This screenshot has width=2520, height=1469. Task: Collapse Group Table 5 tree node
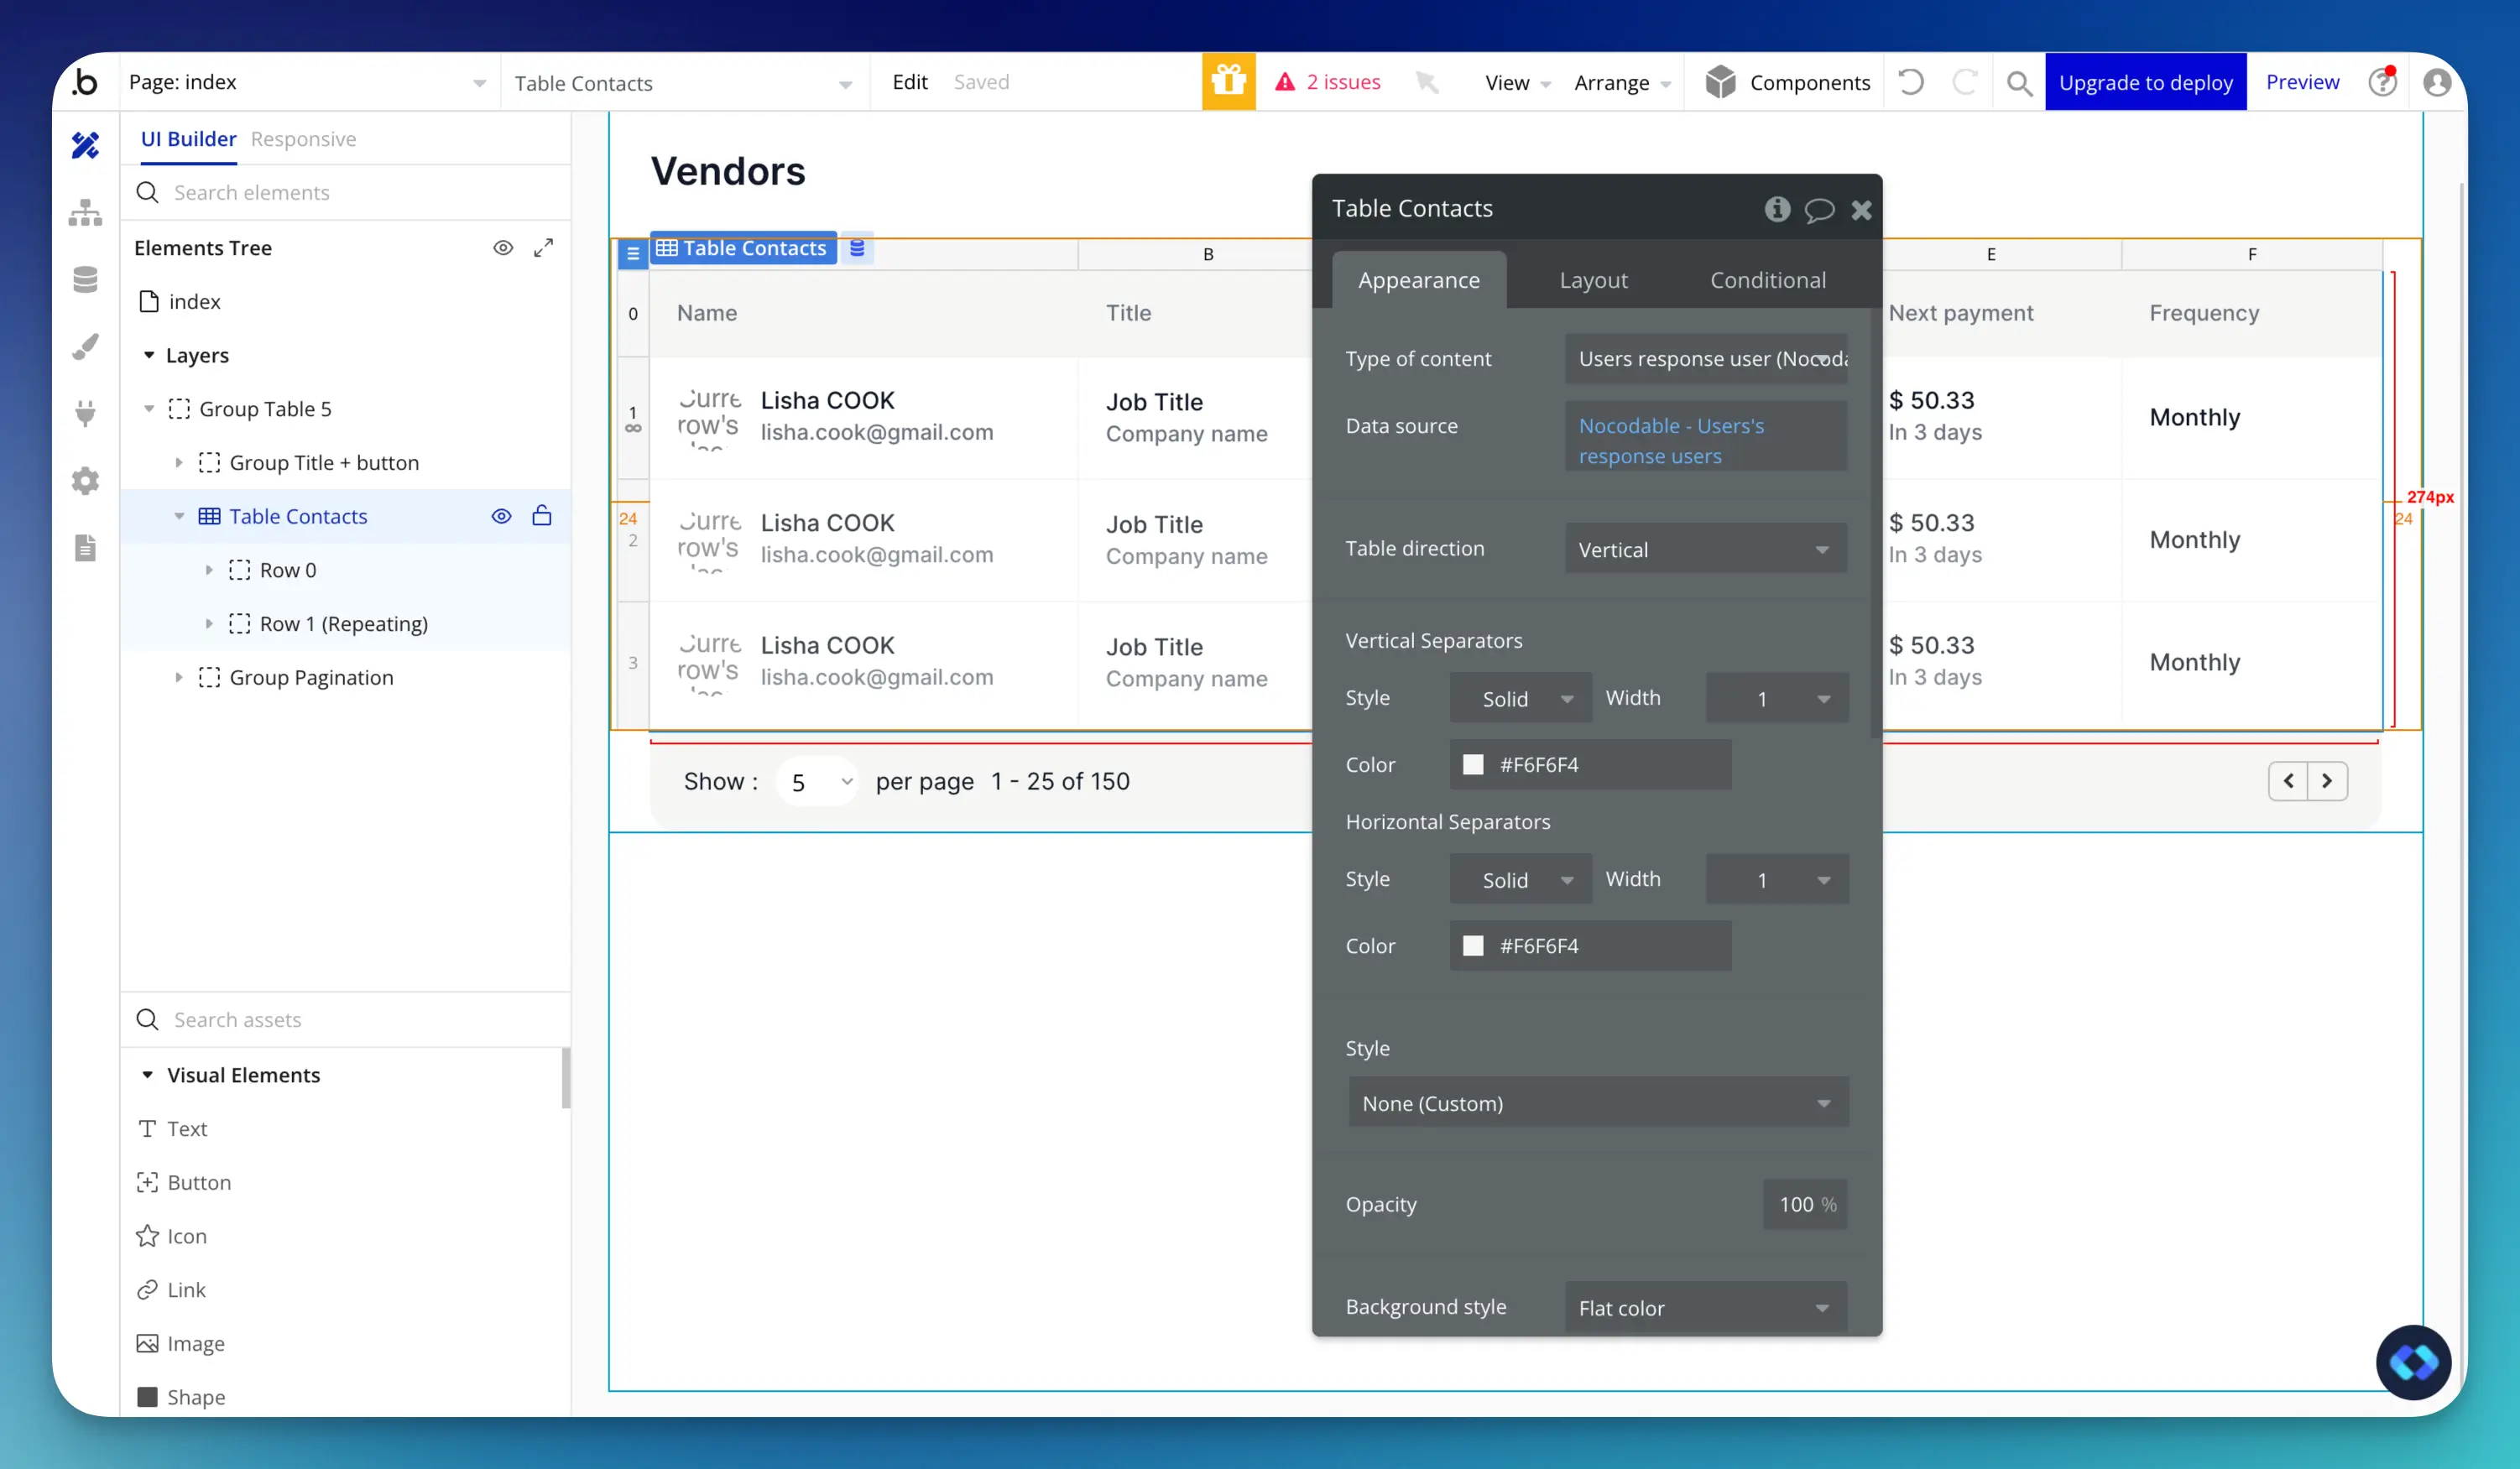[149, 409]
